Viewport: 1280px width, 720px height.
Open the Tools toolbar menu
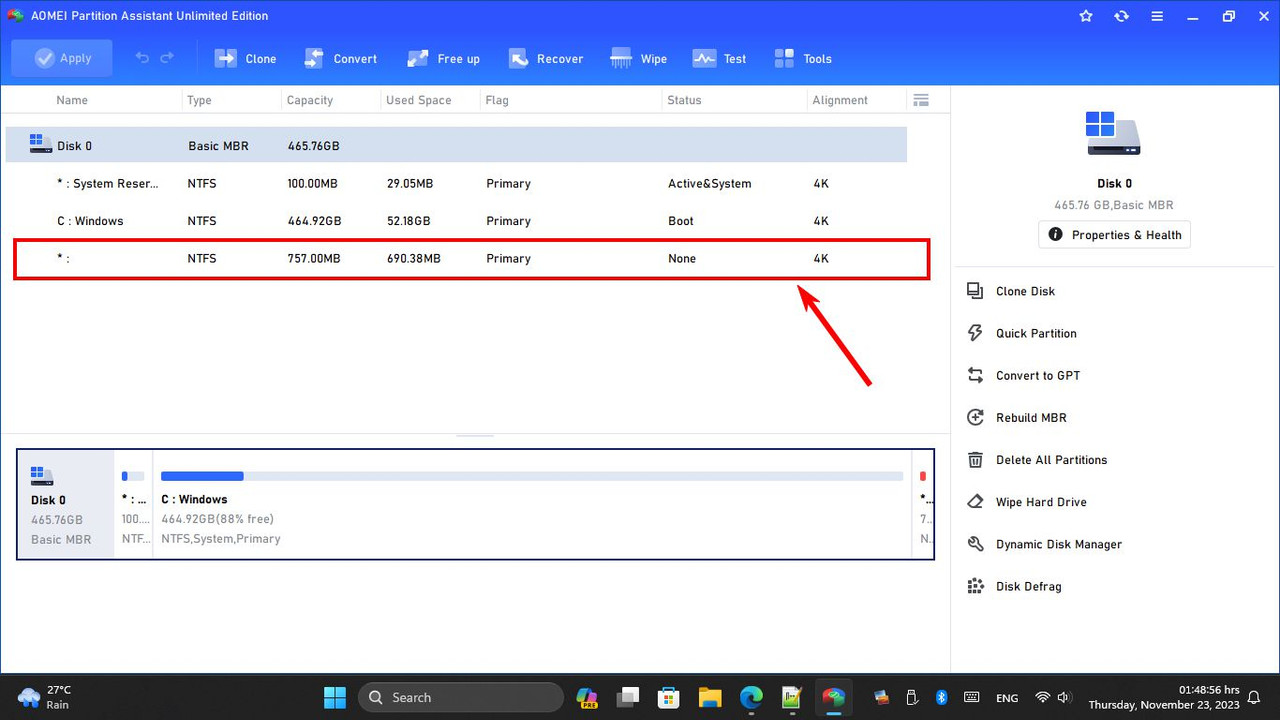(x=803, y=59)
